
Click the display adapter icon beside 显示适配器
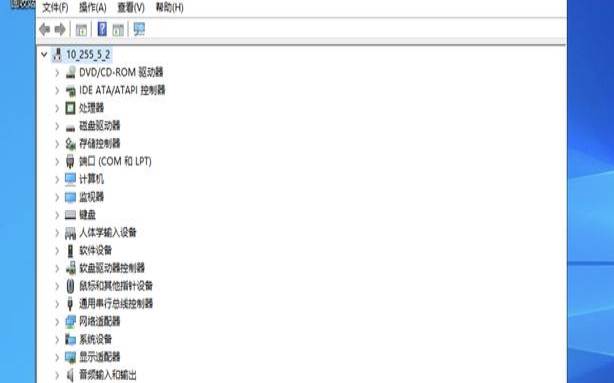[x=70, y=357]
